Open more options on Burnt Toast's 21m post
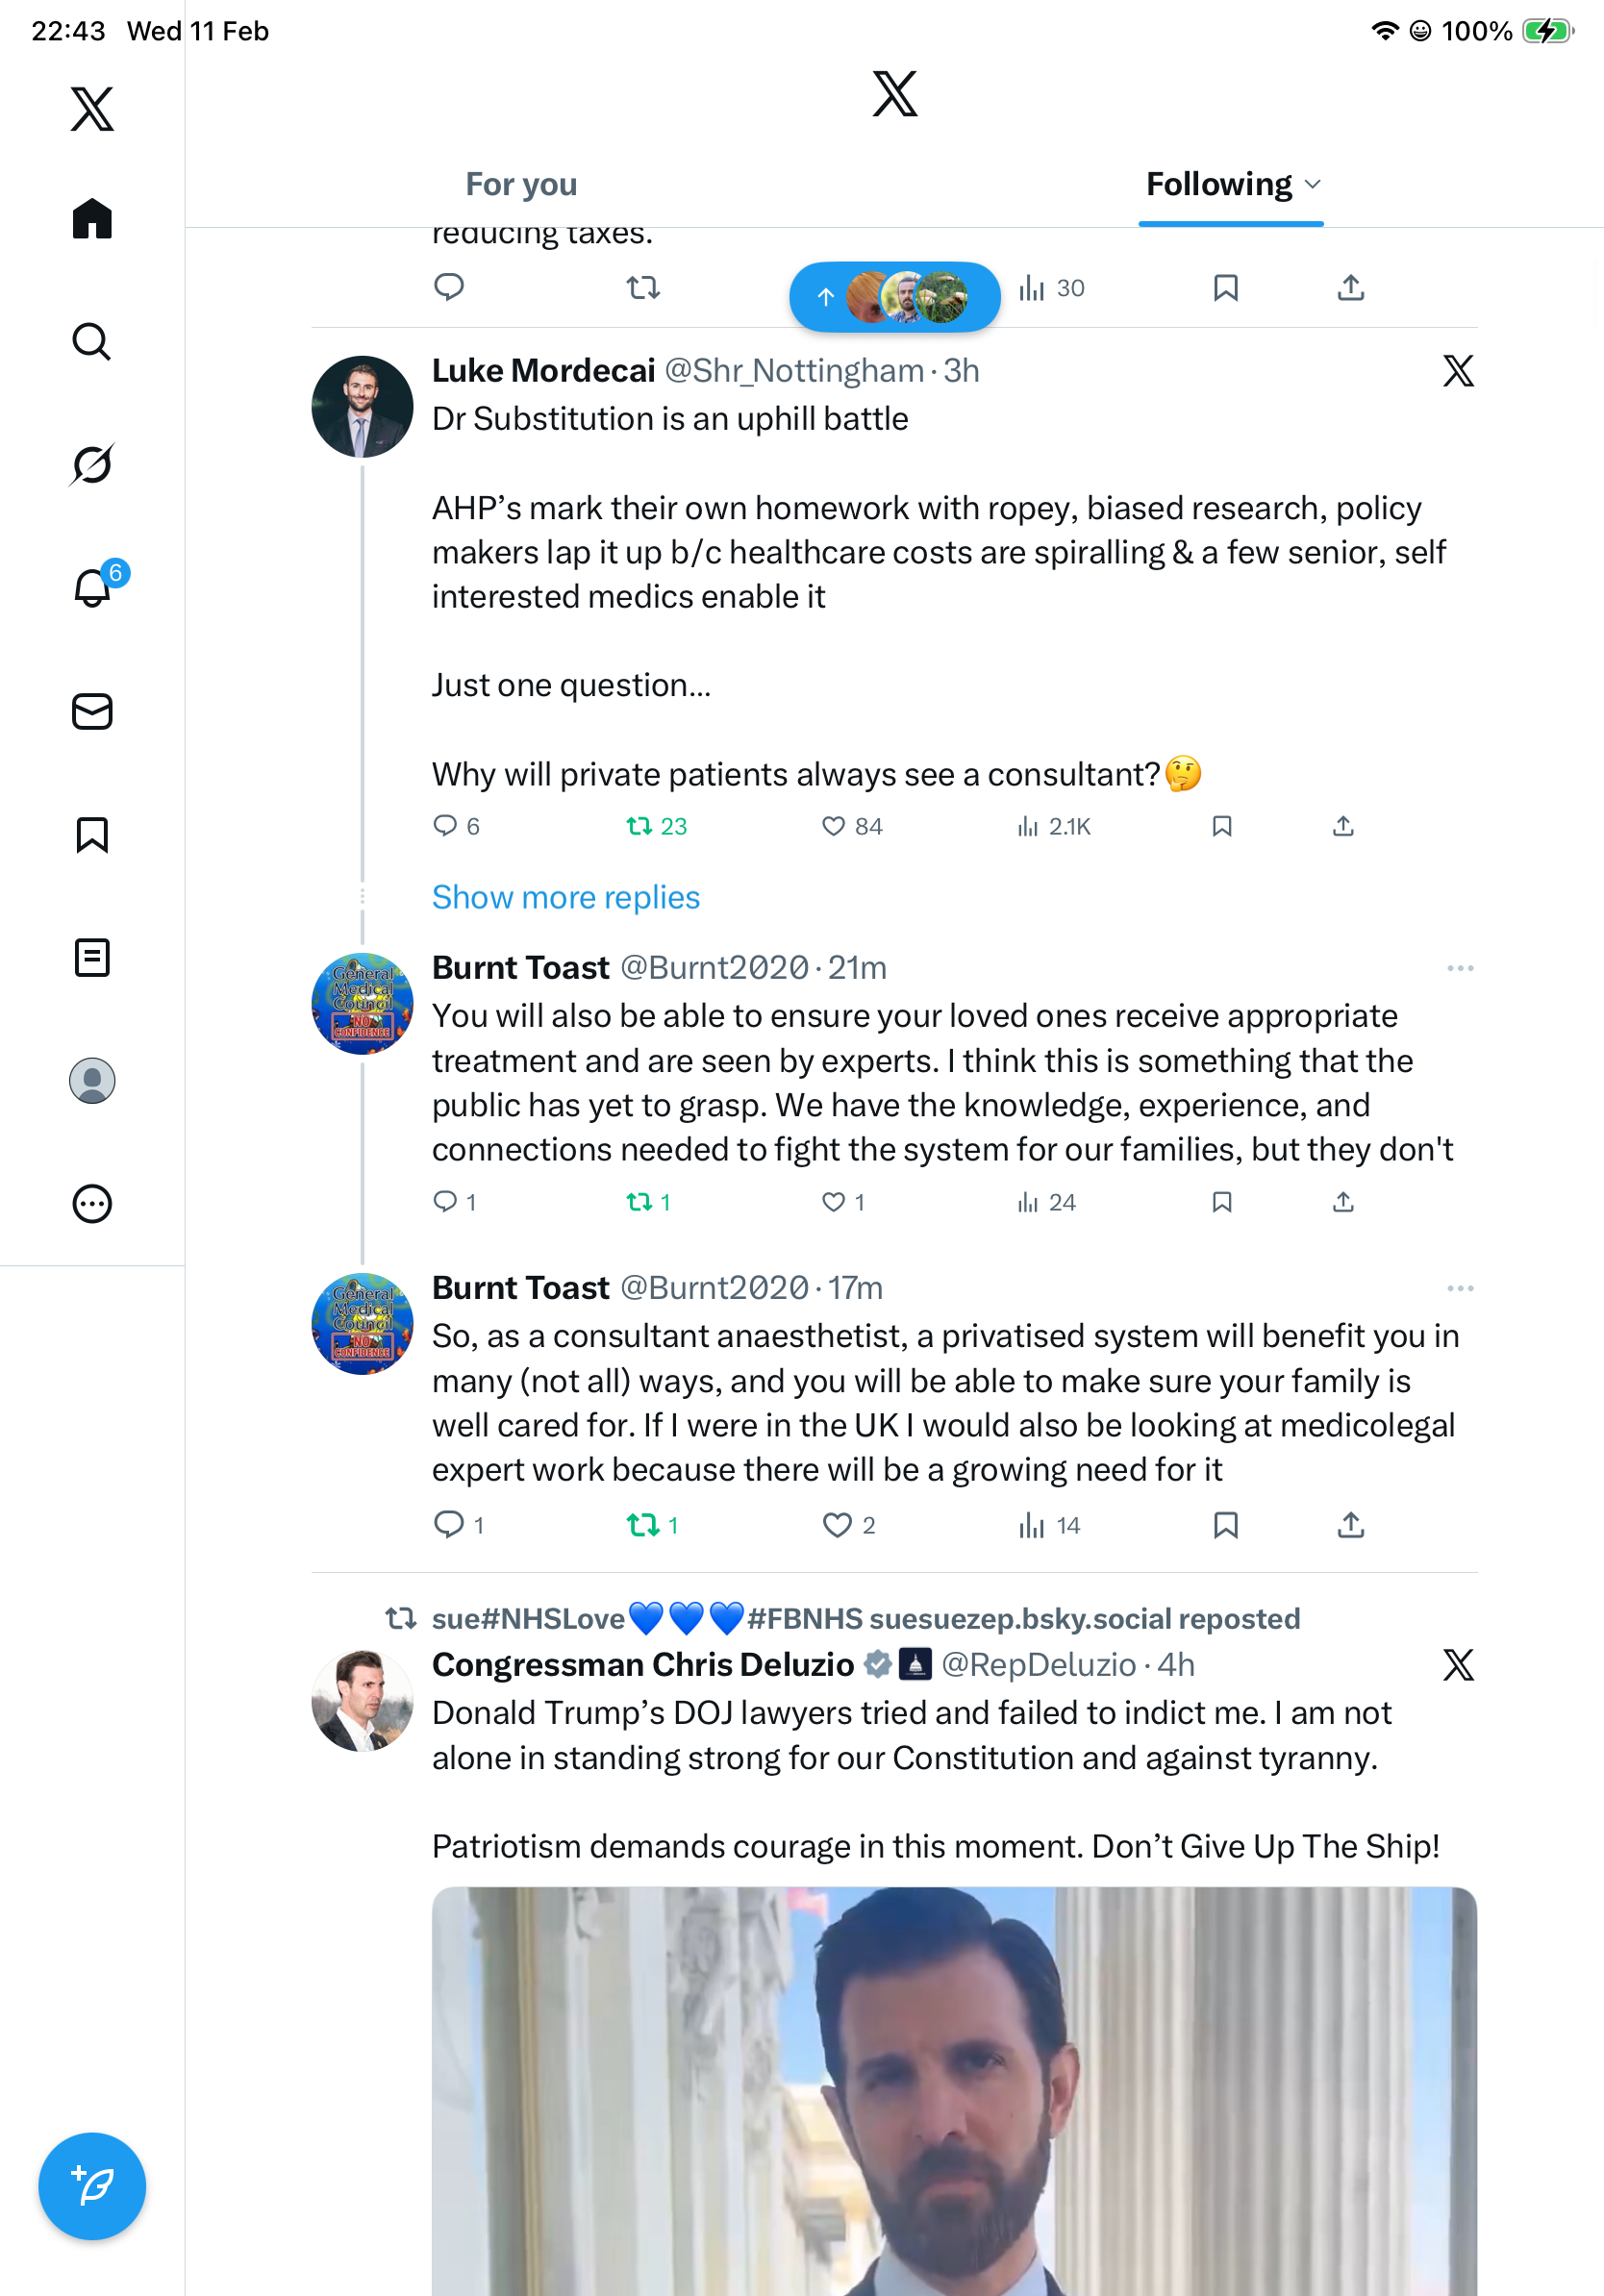 (1460, 968)
